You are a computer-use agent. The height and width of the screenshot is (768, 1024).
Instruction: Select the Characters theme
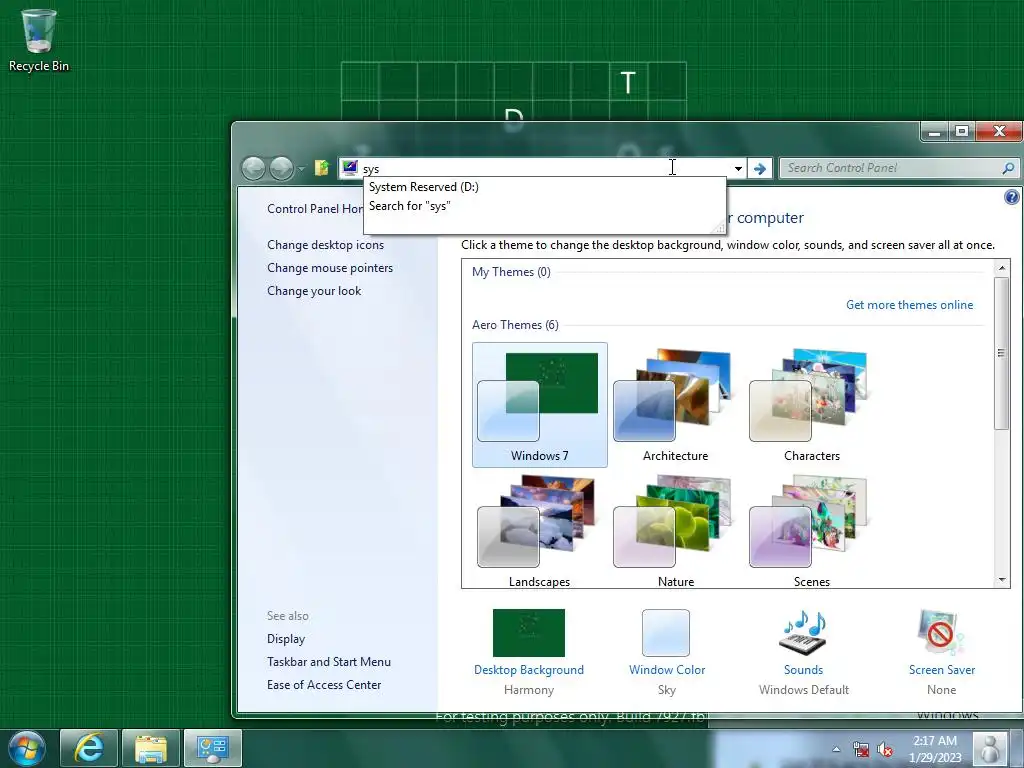(x=812, y=405)
